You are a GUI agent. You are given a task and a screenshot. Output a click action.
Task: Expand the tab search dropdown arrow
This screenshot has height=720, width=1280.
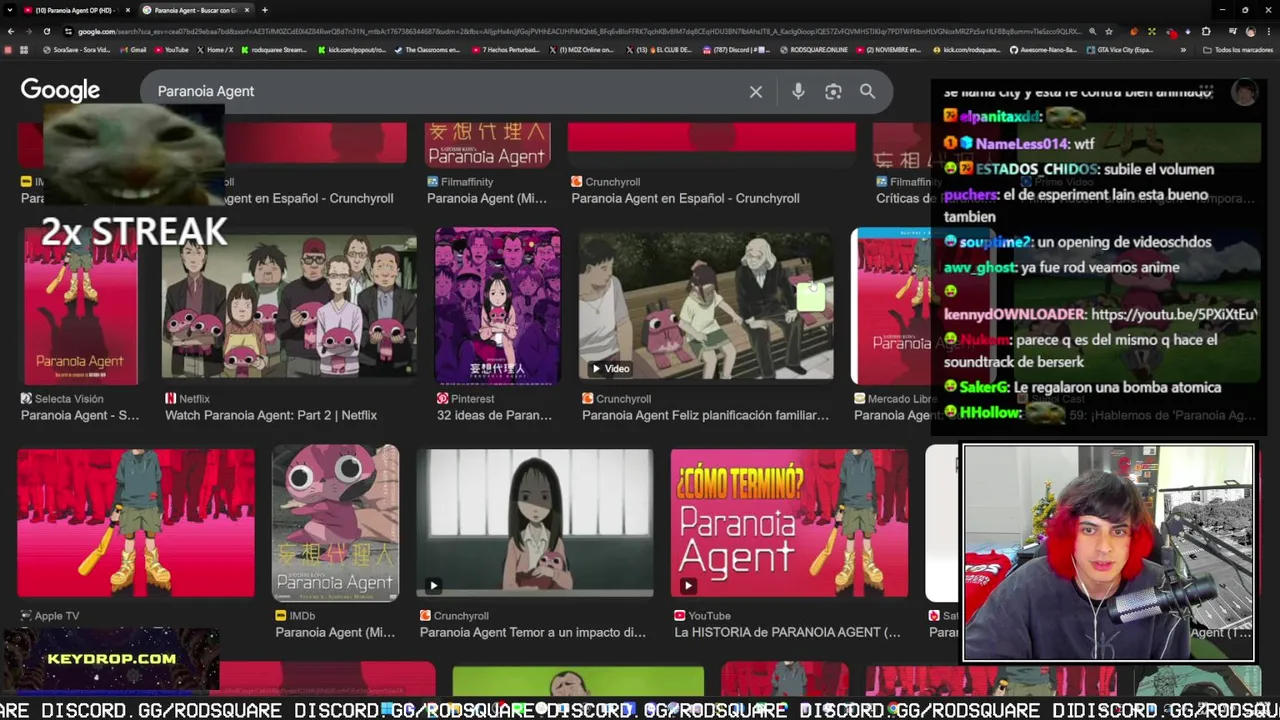9,10
